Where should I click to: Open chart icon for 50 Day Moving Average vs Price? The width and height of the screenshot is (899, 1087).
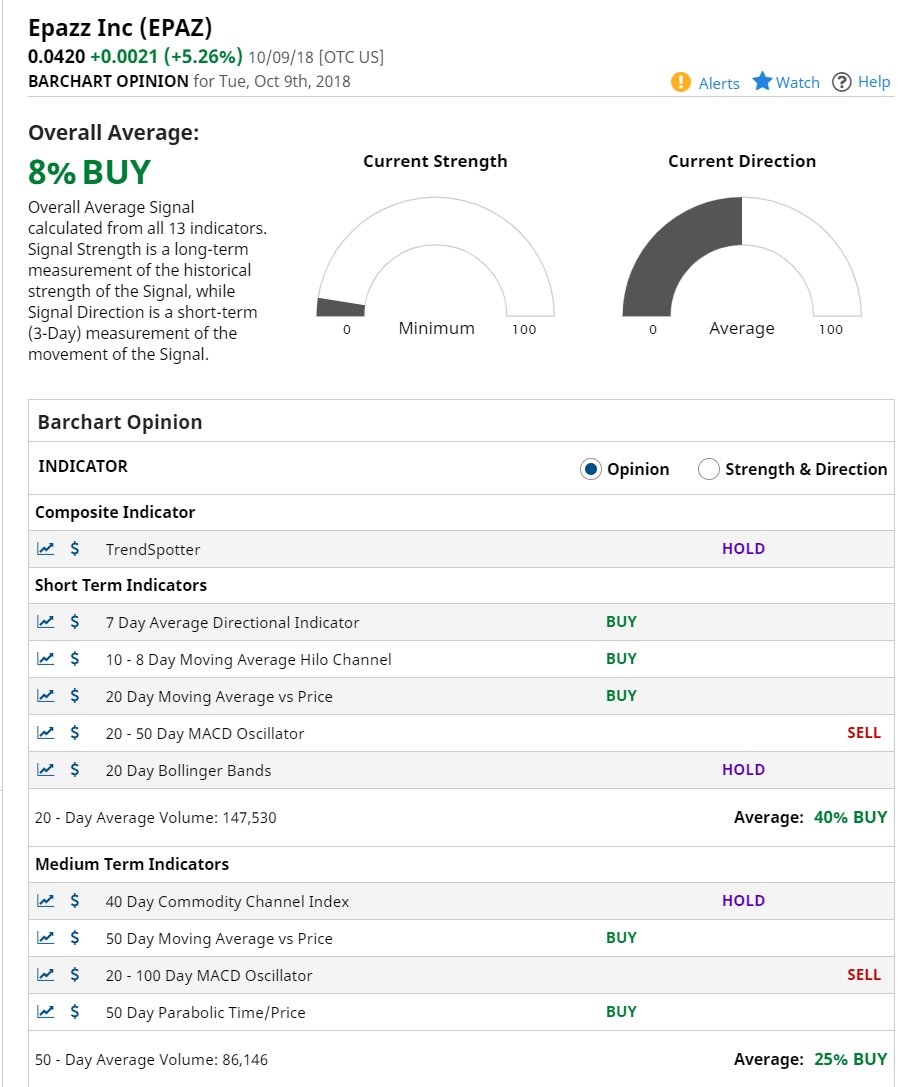coord(45,938)
